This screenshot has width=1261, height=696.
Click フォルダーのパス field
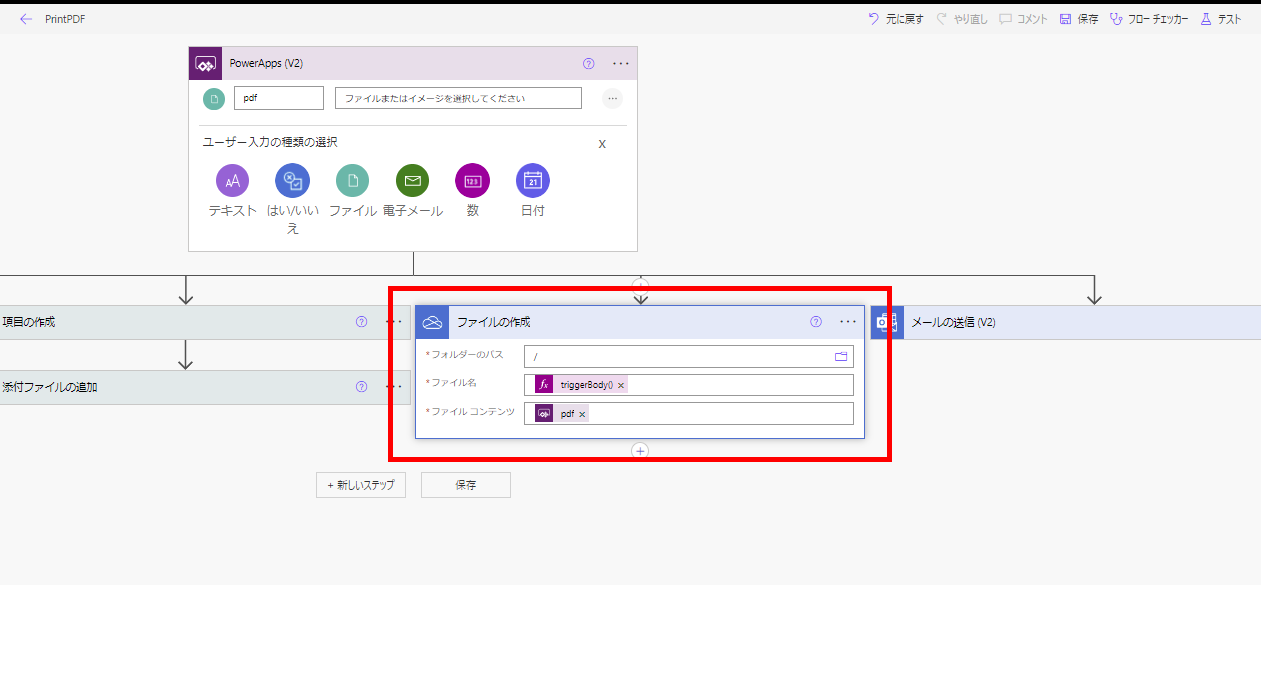689,357
